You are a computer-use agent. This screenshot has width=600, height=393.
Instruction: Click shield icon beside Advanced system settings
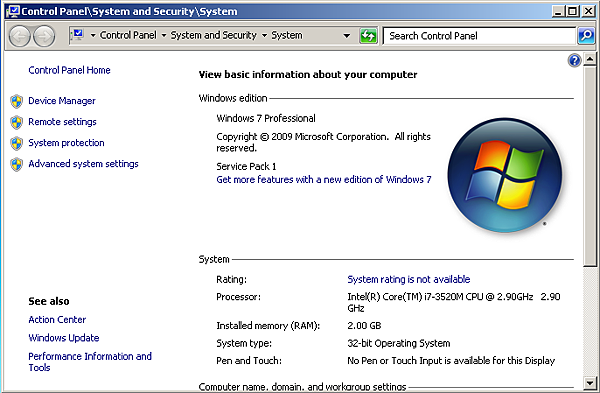pos(16,165)
